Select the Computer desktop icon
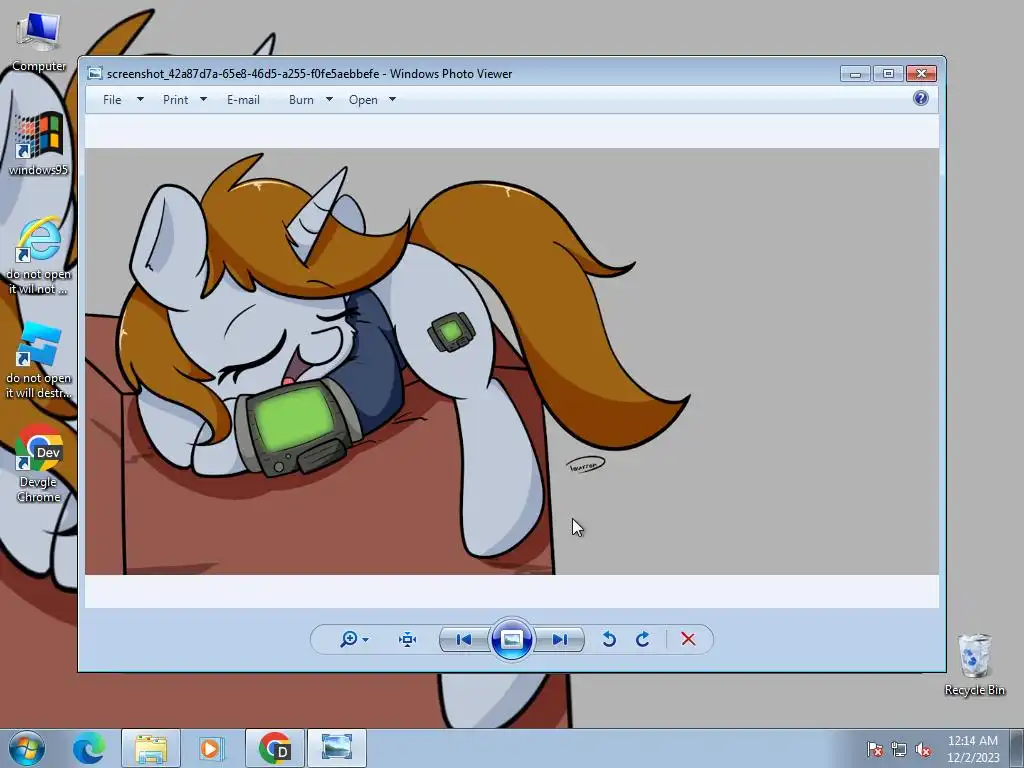Viewport: 1024px width, 768px height. tap(39, 42)
